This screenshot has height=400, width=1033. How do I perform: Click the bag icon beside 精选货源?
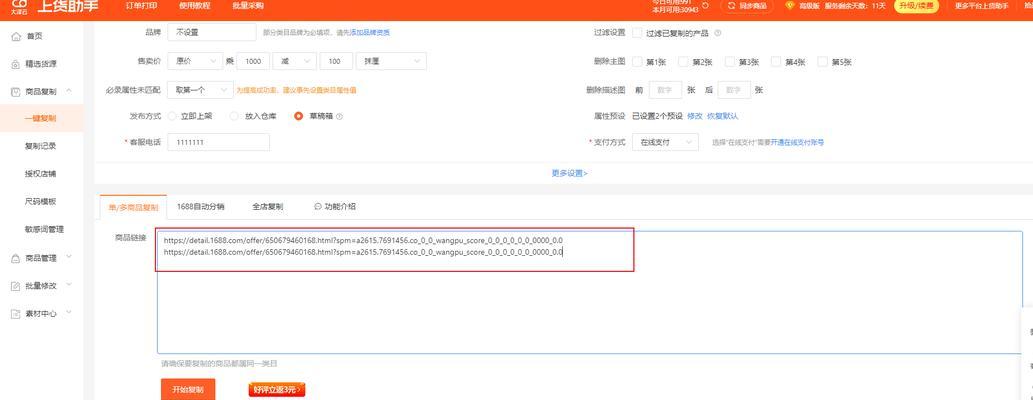pyautogui.click(x=16, y=64)
